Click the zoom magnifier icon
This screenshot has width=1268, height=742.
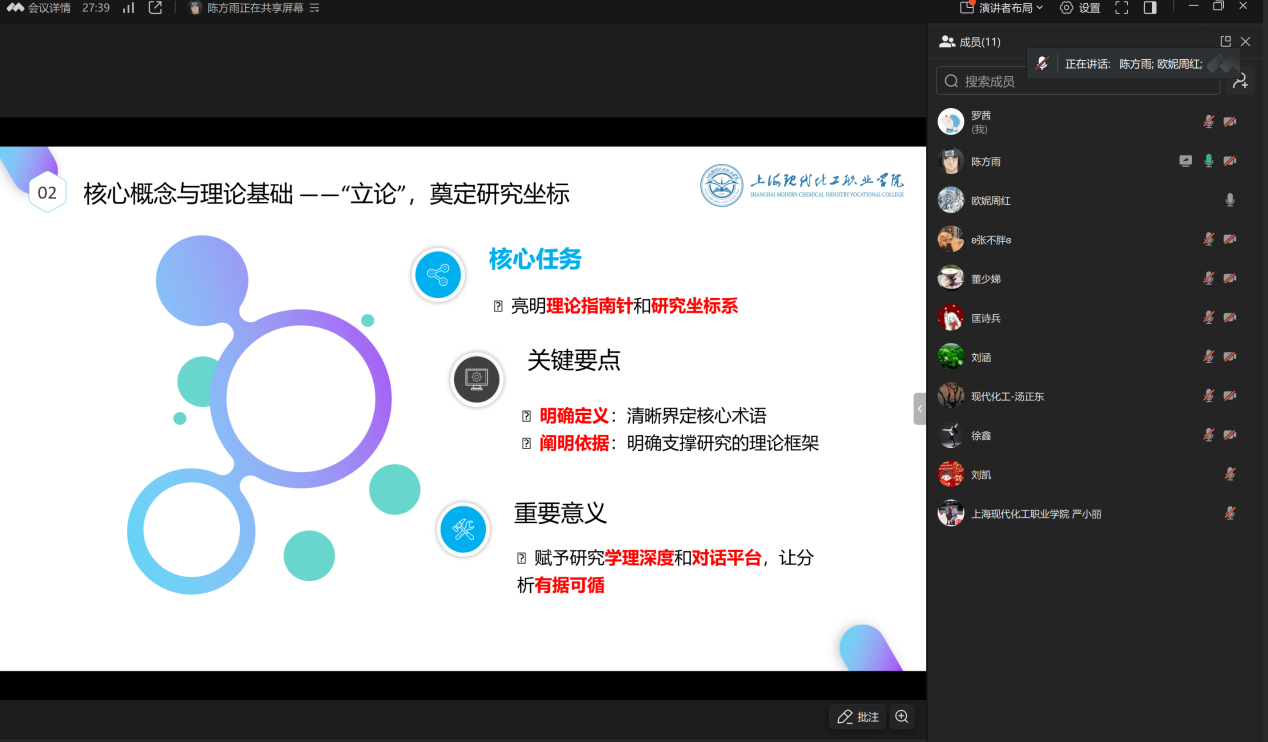[x=902, y=717]
